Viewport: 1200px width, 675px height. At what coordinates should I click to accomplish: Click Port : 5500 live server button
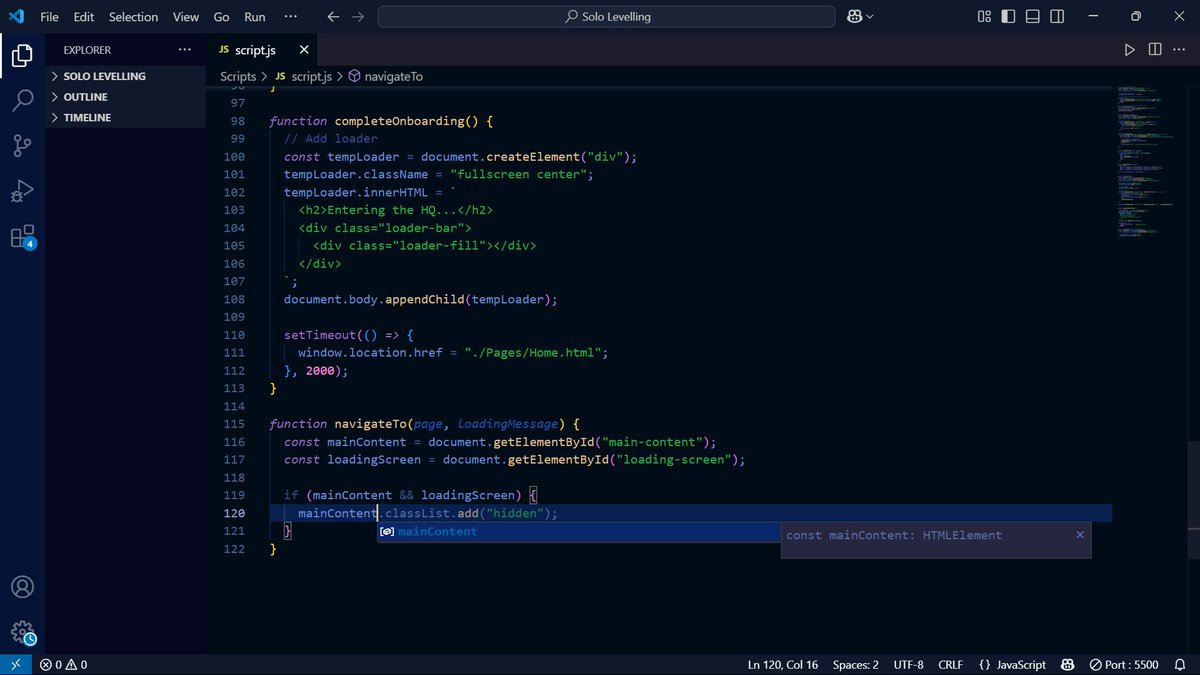point(1123,665)
